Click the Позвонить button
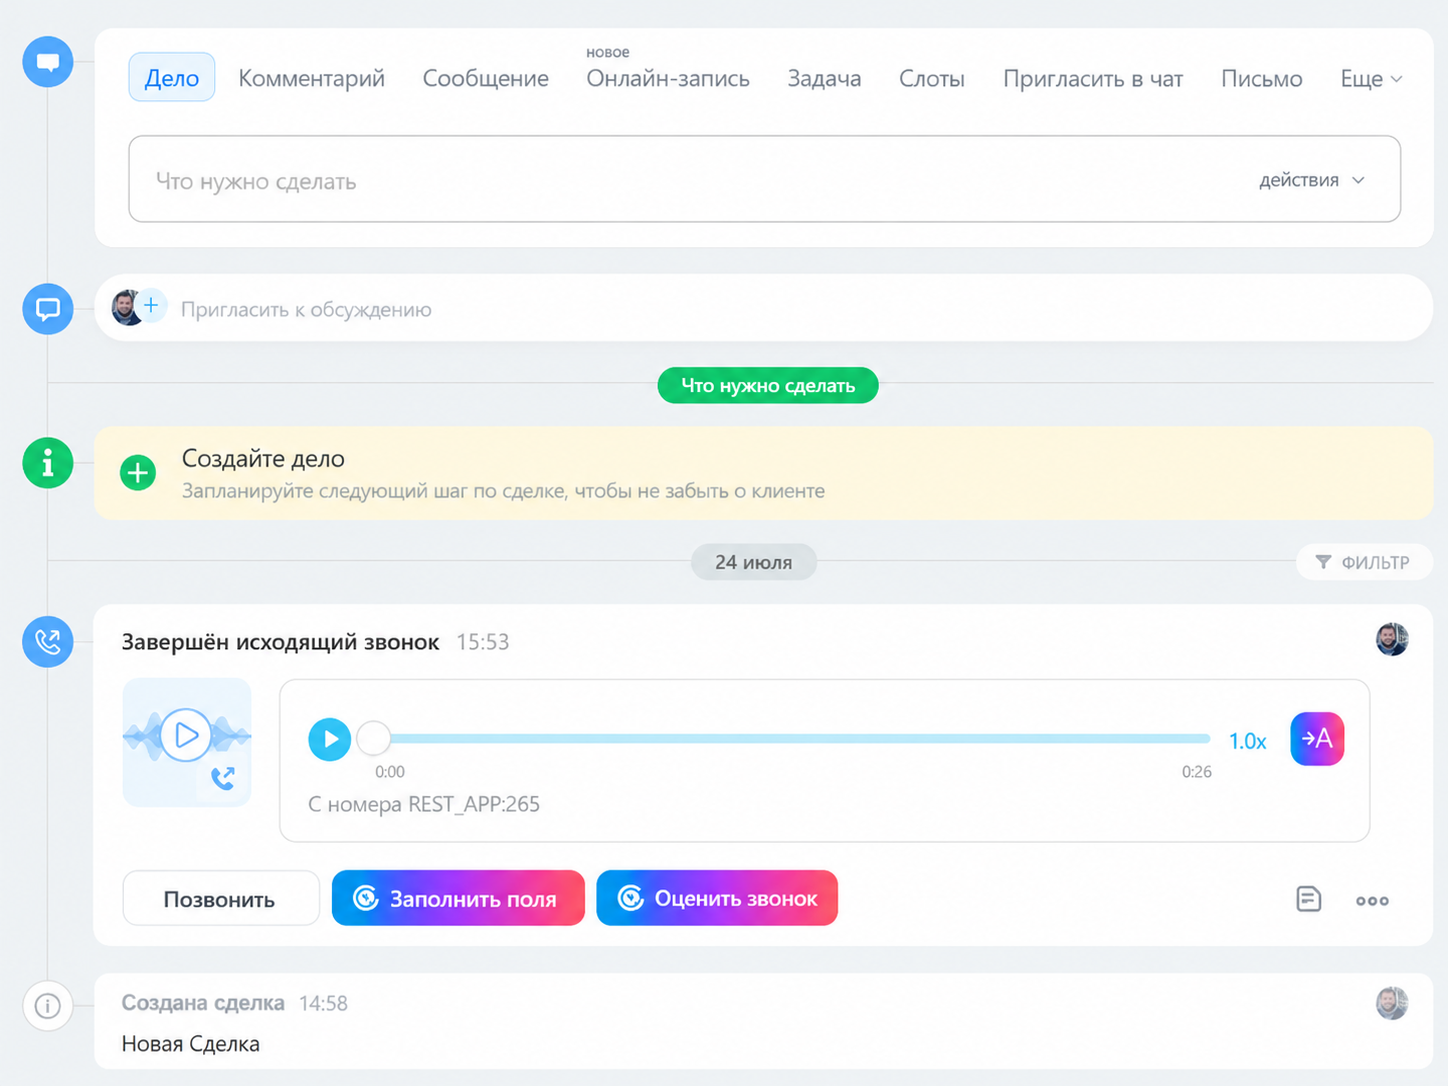Viewport: 1448px width, 1086px height. (x=220, y=898)
